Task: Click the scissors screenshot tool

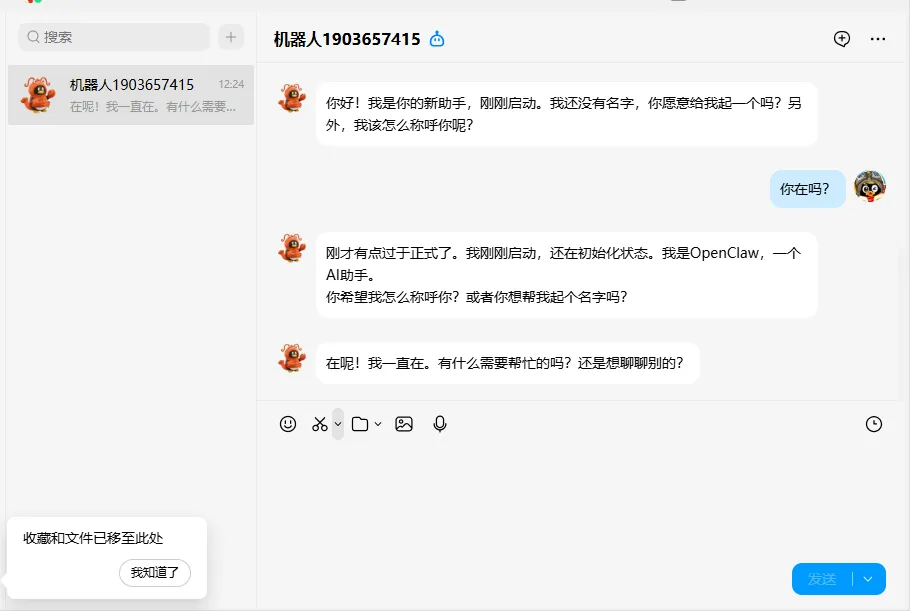Action: pyautogui.click(x=320, y=424)
